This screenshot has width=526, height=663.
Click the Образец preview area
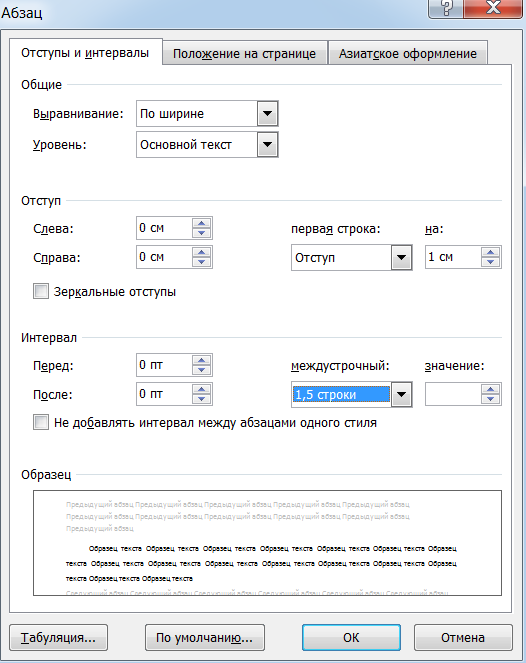point(267,543)
